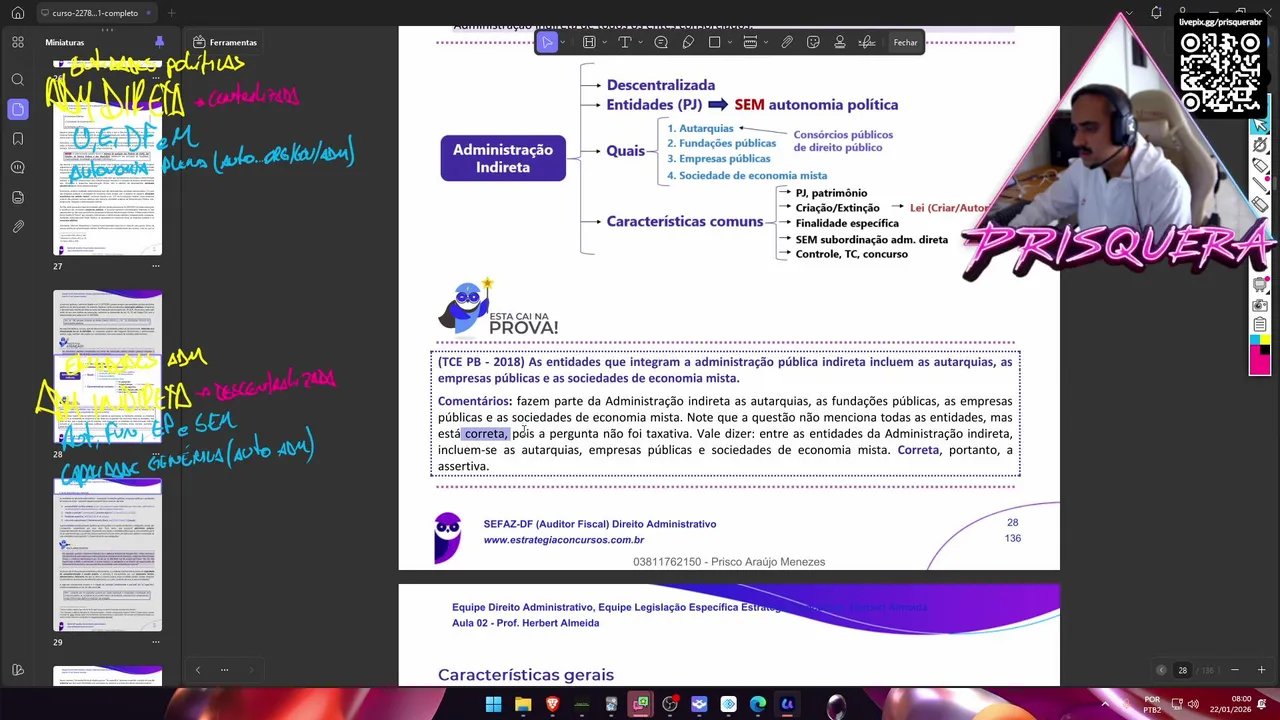Click the highlighted word 'correta,'

(x=486, y=434)
